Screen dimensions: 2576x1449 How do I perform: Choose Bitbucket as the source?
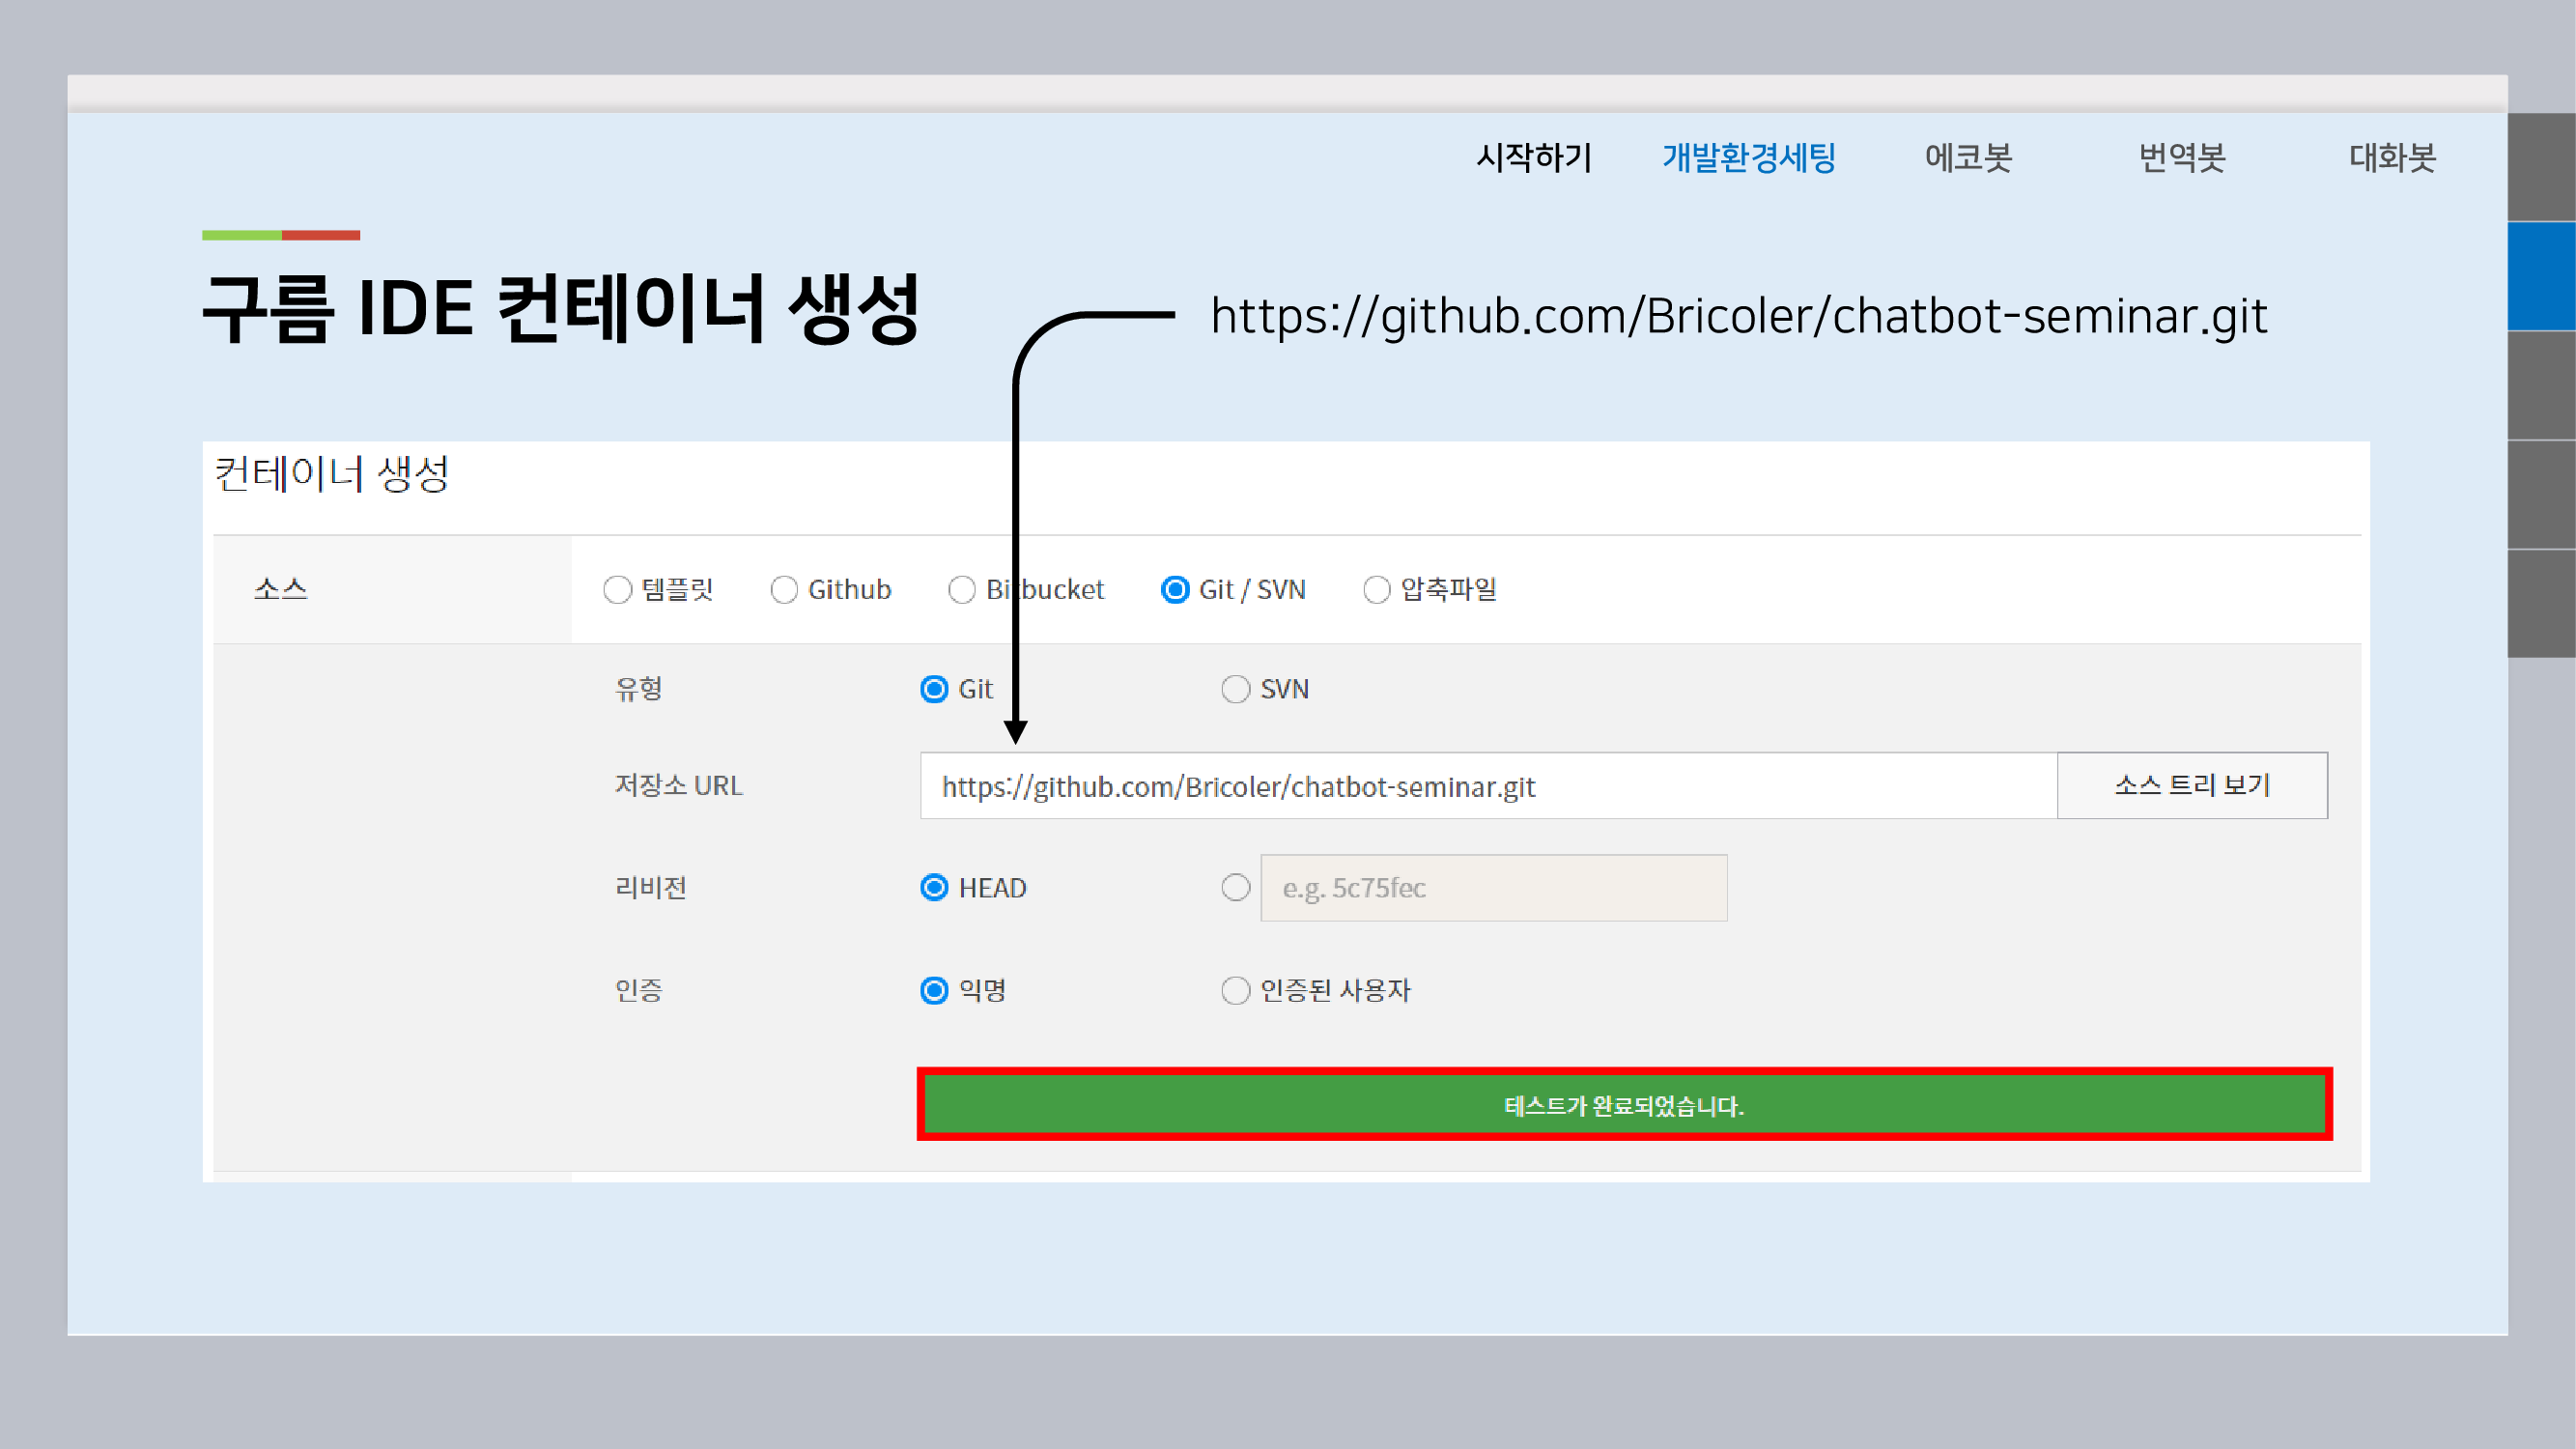pyautogui.click(x=961, y=590)
